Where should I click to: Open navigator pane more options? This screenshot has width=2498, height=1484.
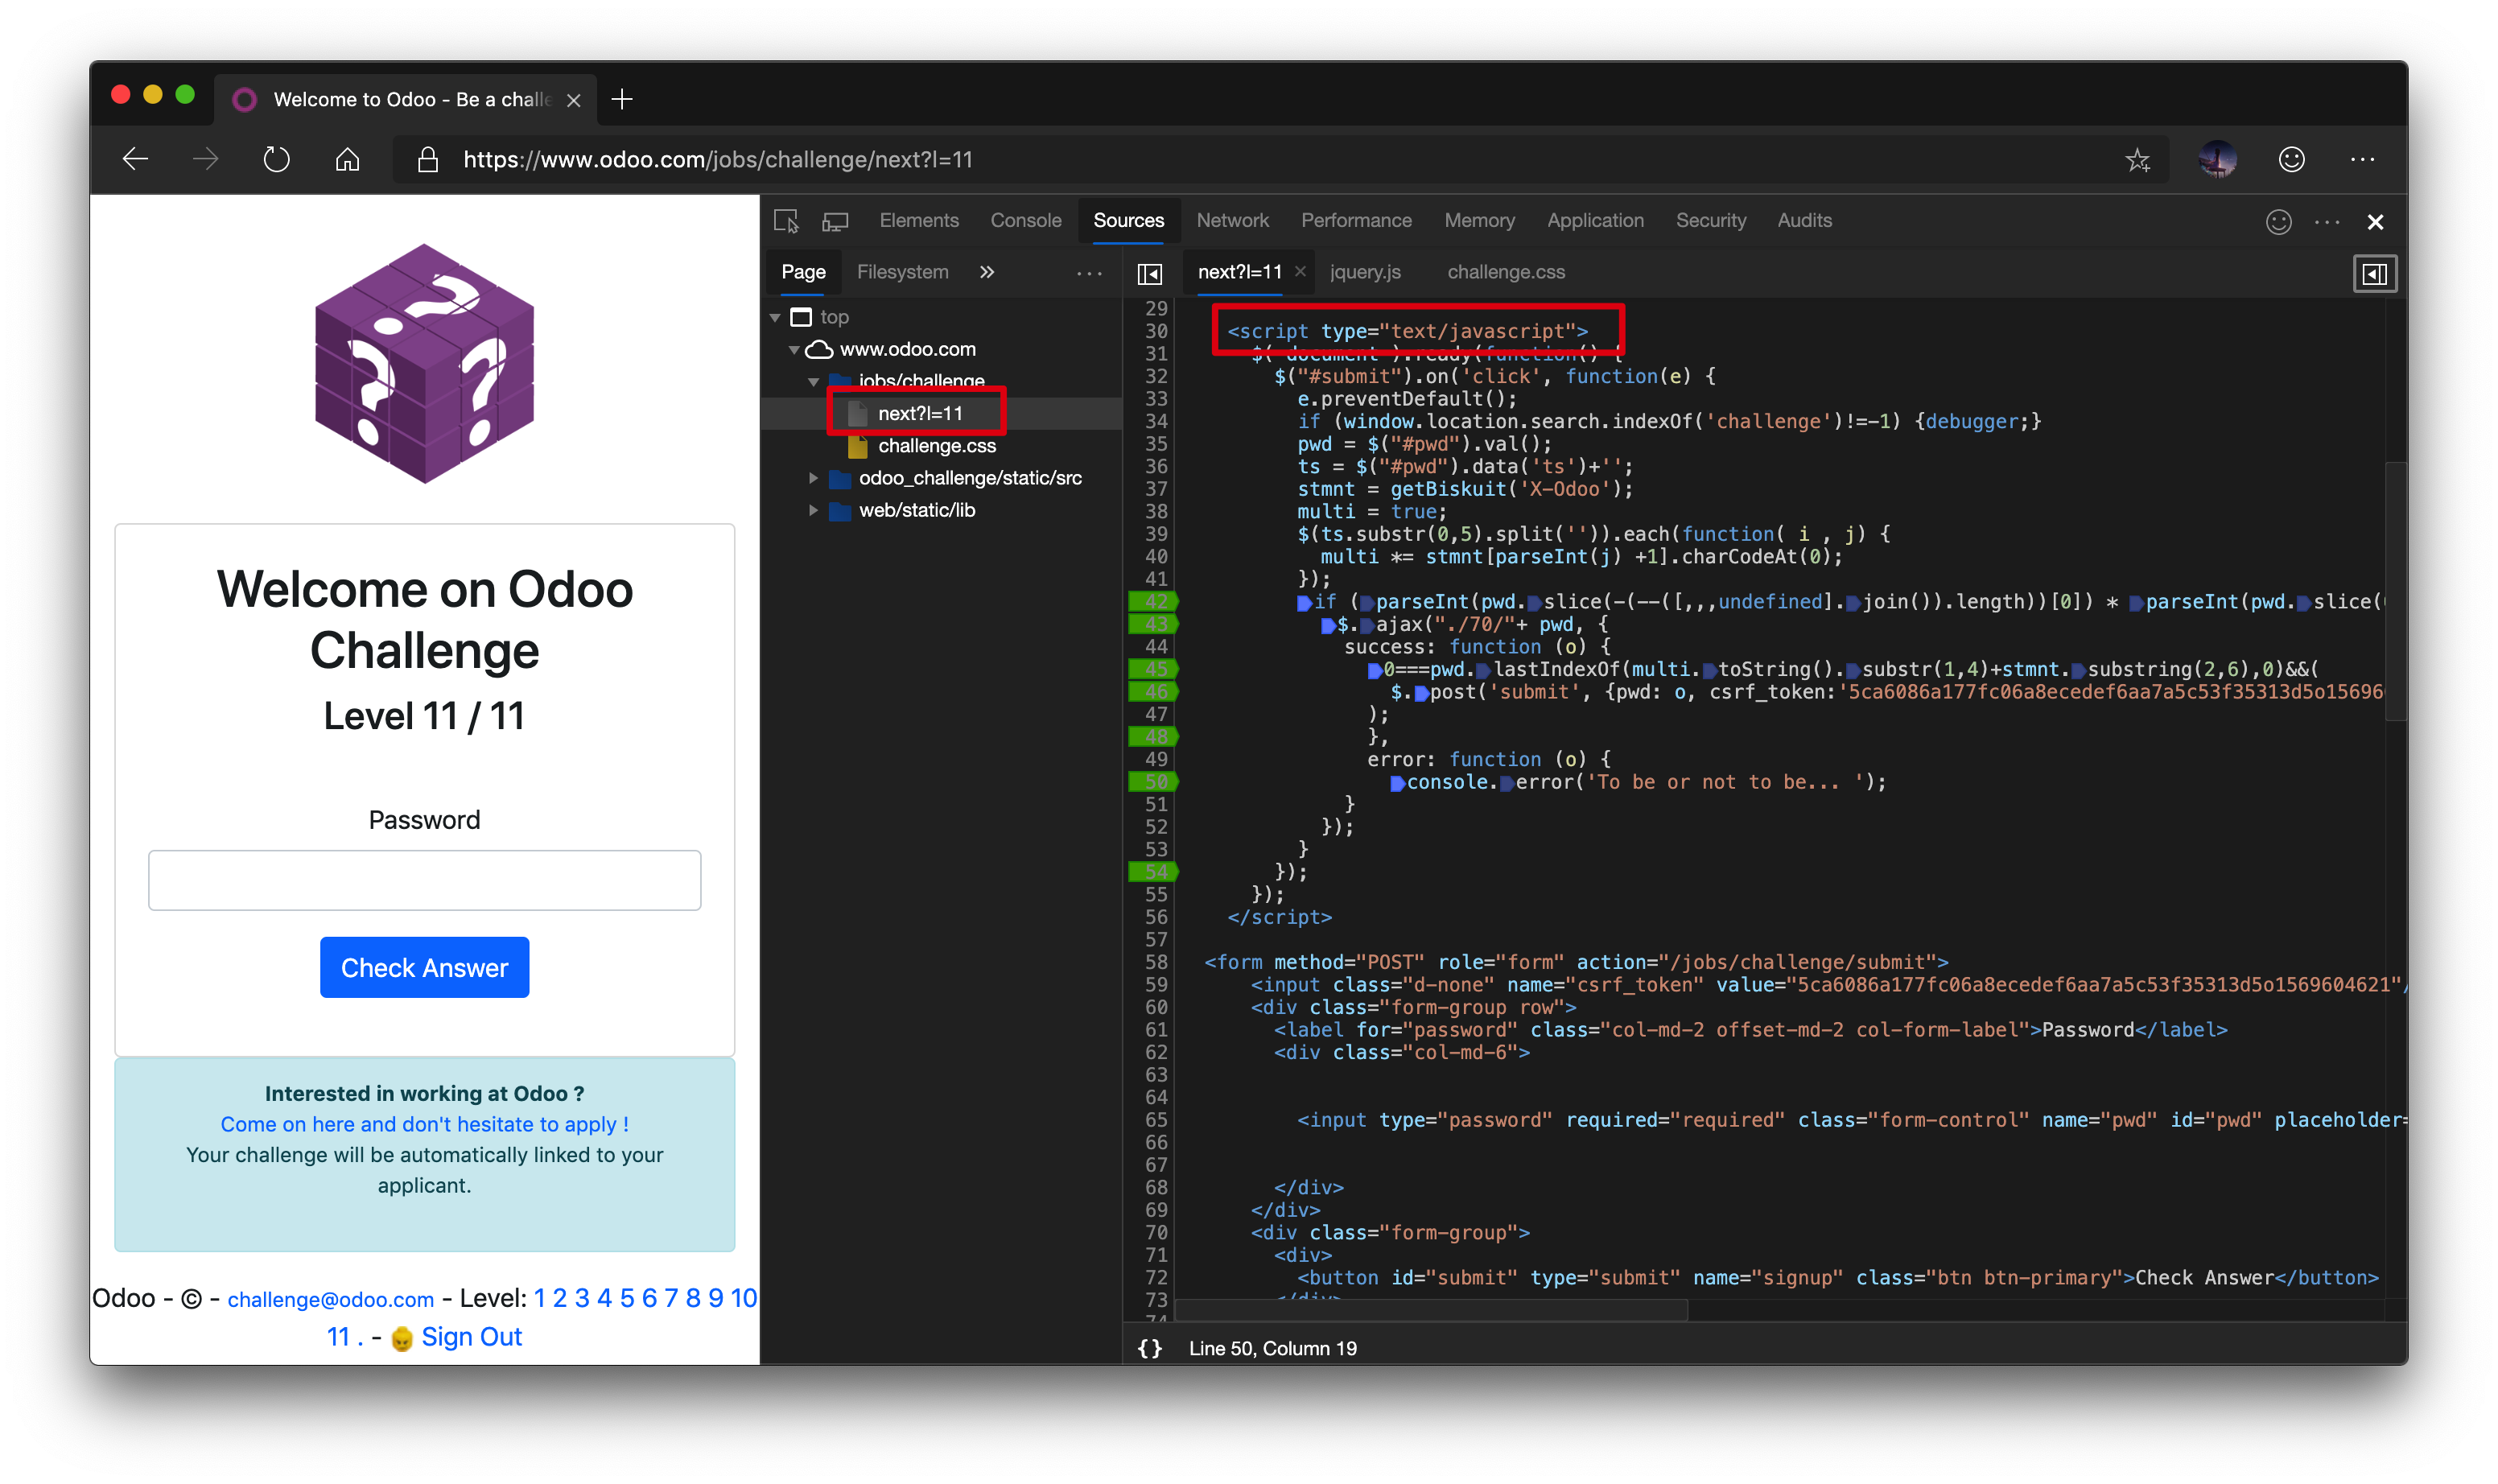[x=1089, y=273]
